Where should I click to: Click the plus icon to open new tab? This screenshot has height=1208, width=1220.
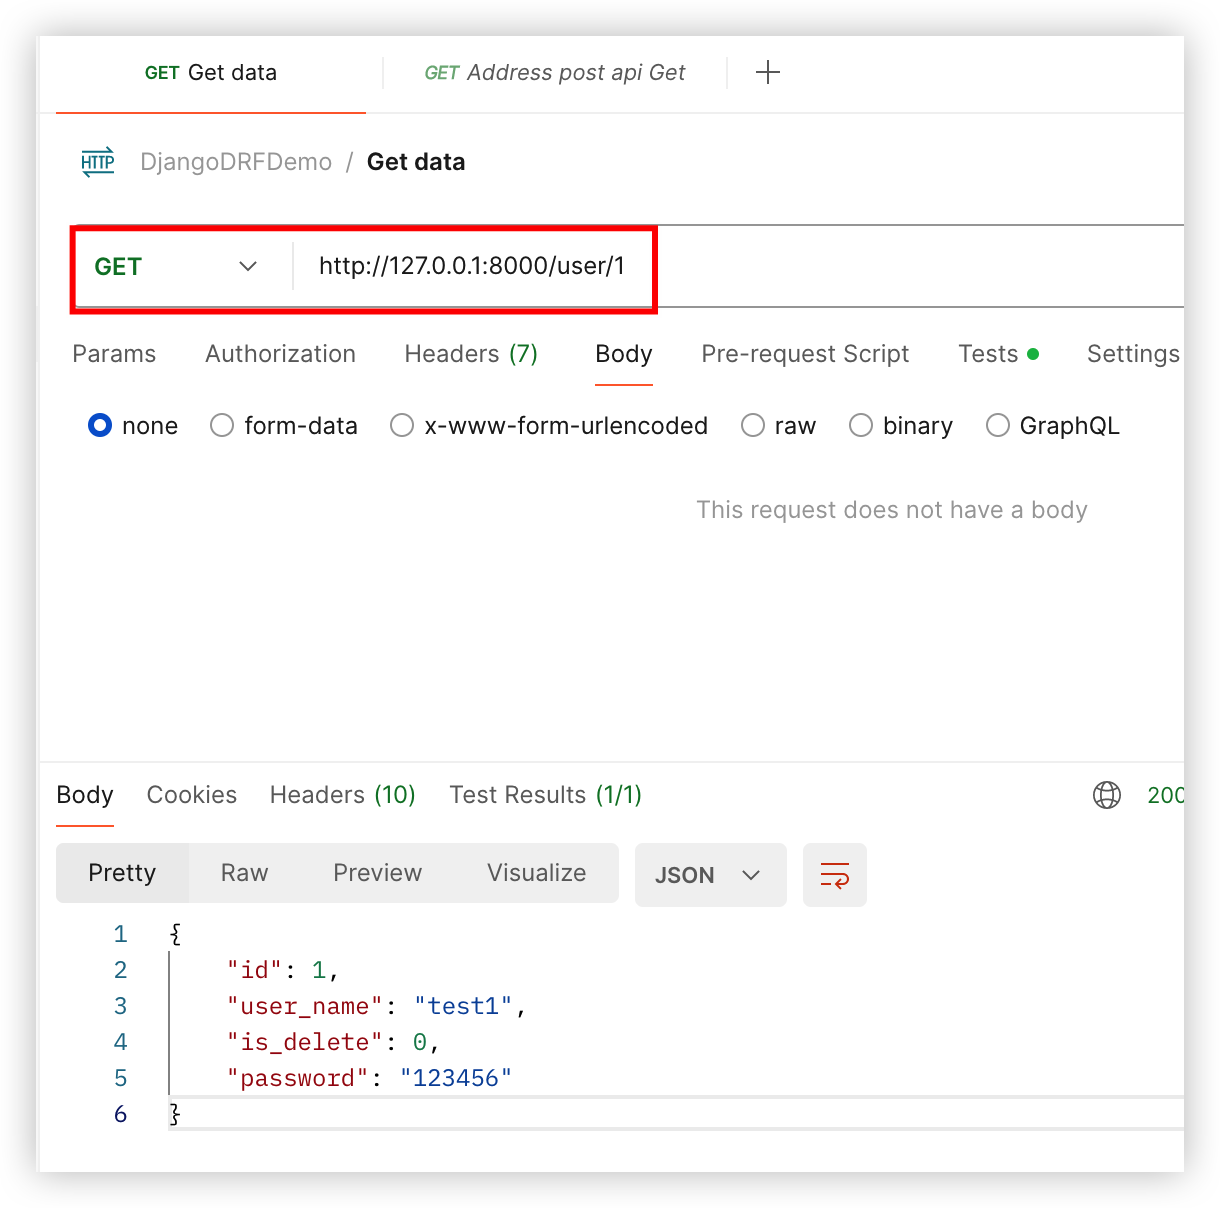(x=767, y=73)
